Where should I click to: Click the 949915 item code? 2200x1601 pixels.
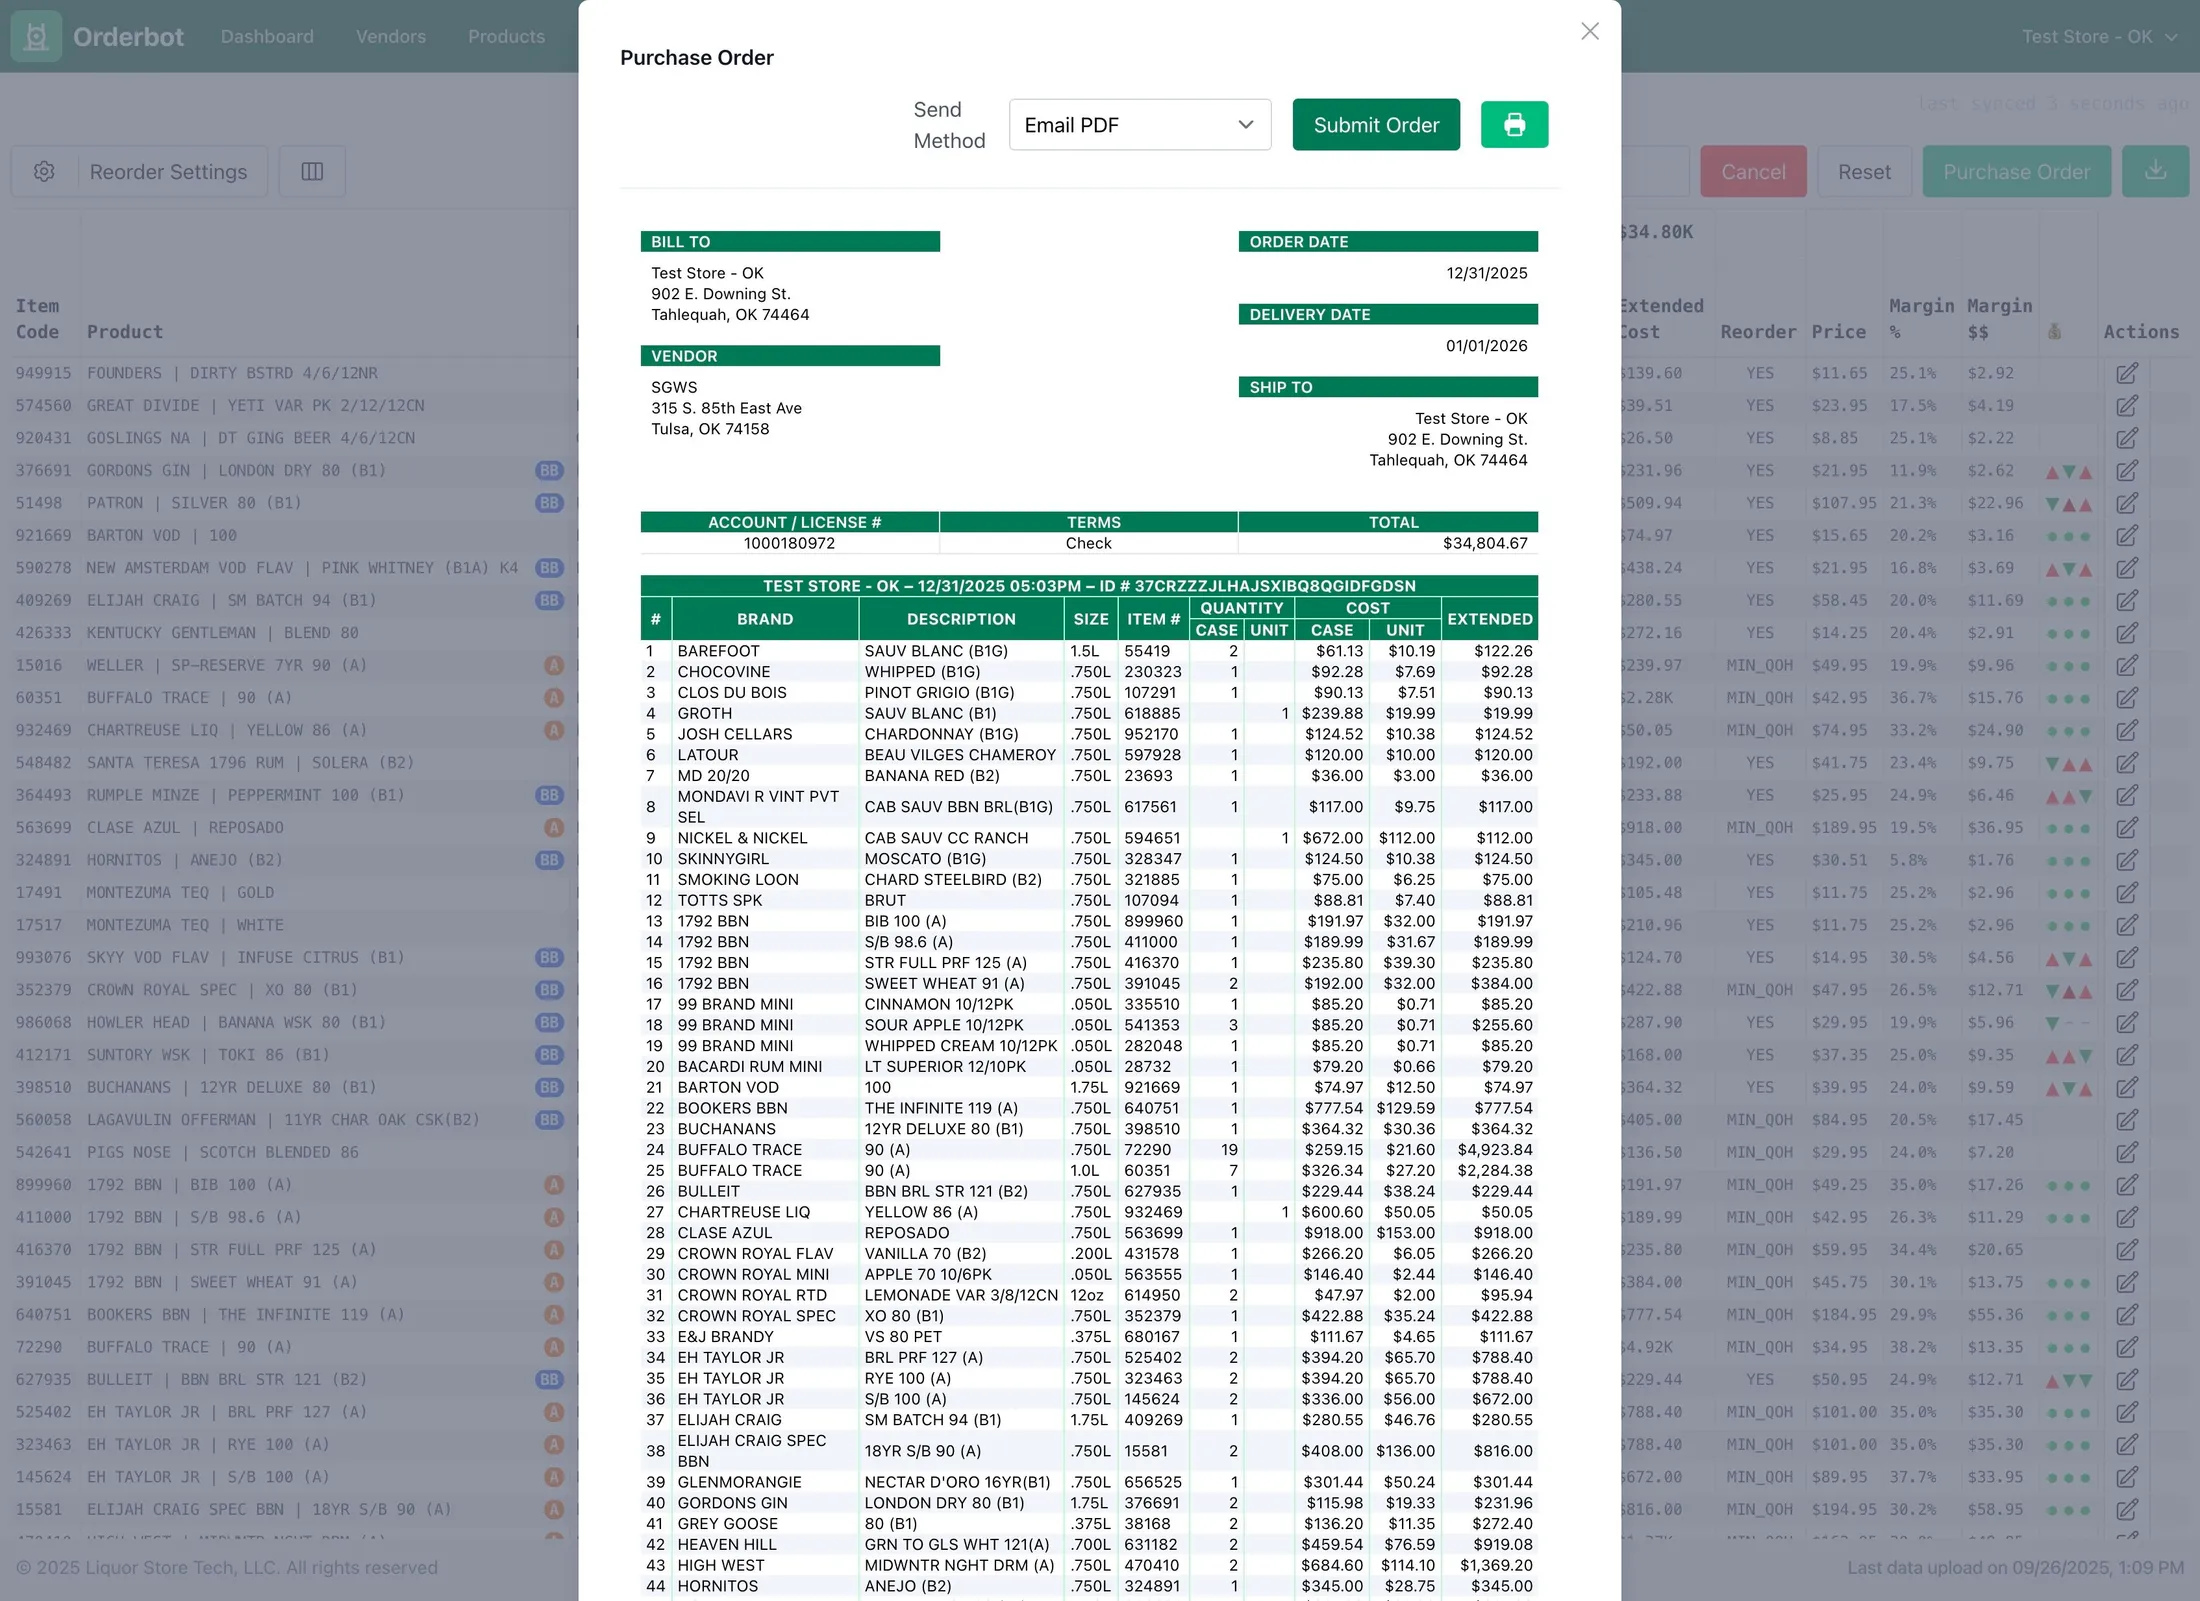[x=43, y=373]
